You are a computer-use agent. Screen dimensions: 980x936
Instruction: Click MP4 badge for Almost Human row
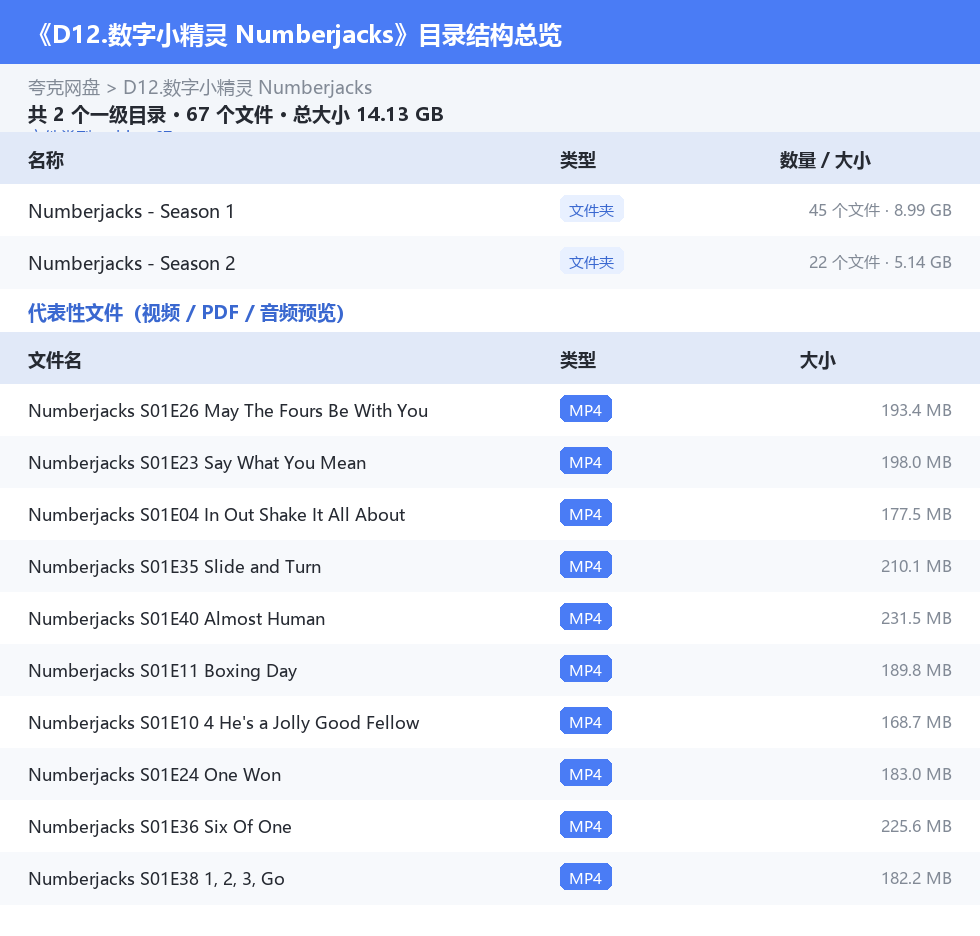tap(586, 617)
